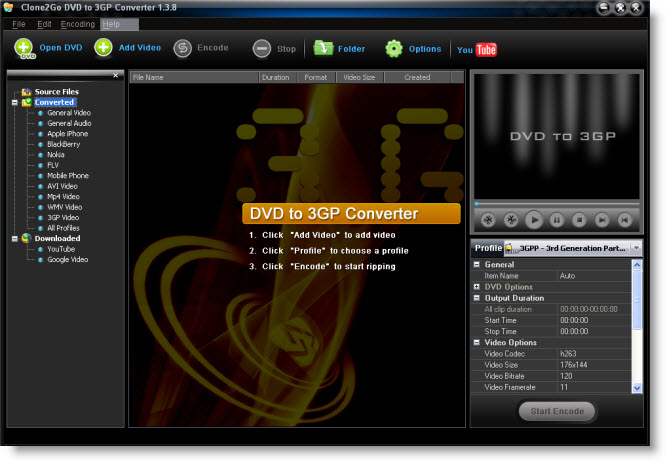Sort by Duration column header
Image resolution: width=666 pixels, height=462 pixels.
tap(276, 77)
